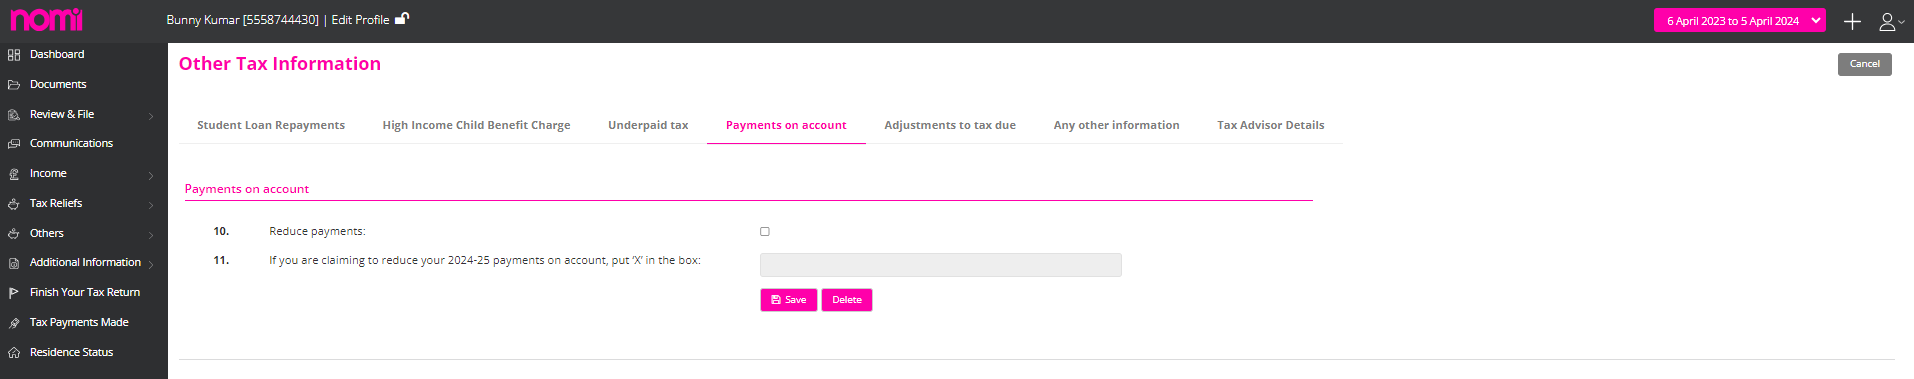Click the plus icon in top bar
Viewport: 1914px width, 379px height.
tap(1852, 21)
